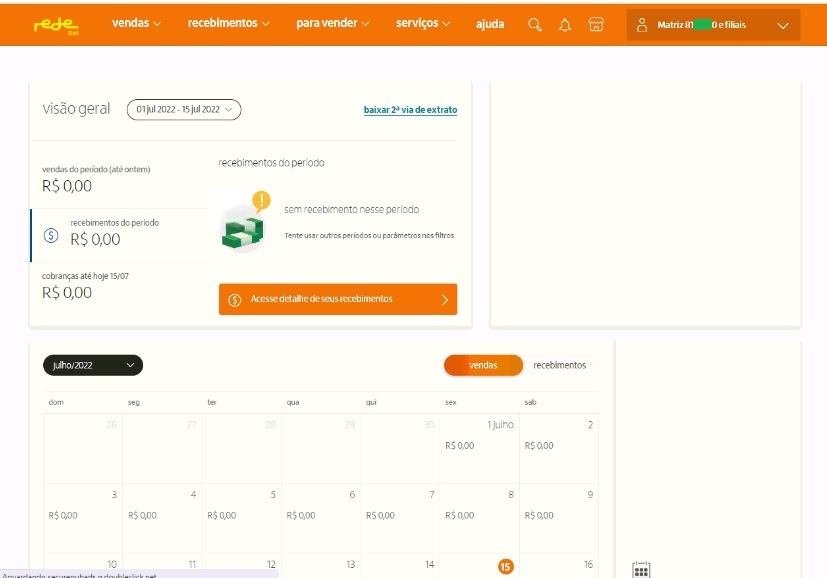Image resolution: width=827 pixels, height=578 pixels.
Task: Click grayed previous-month day 30
Action: [x=400, y=448]
